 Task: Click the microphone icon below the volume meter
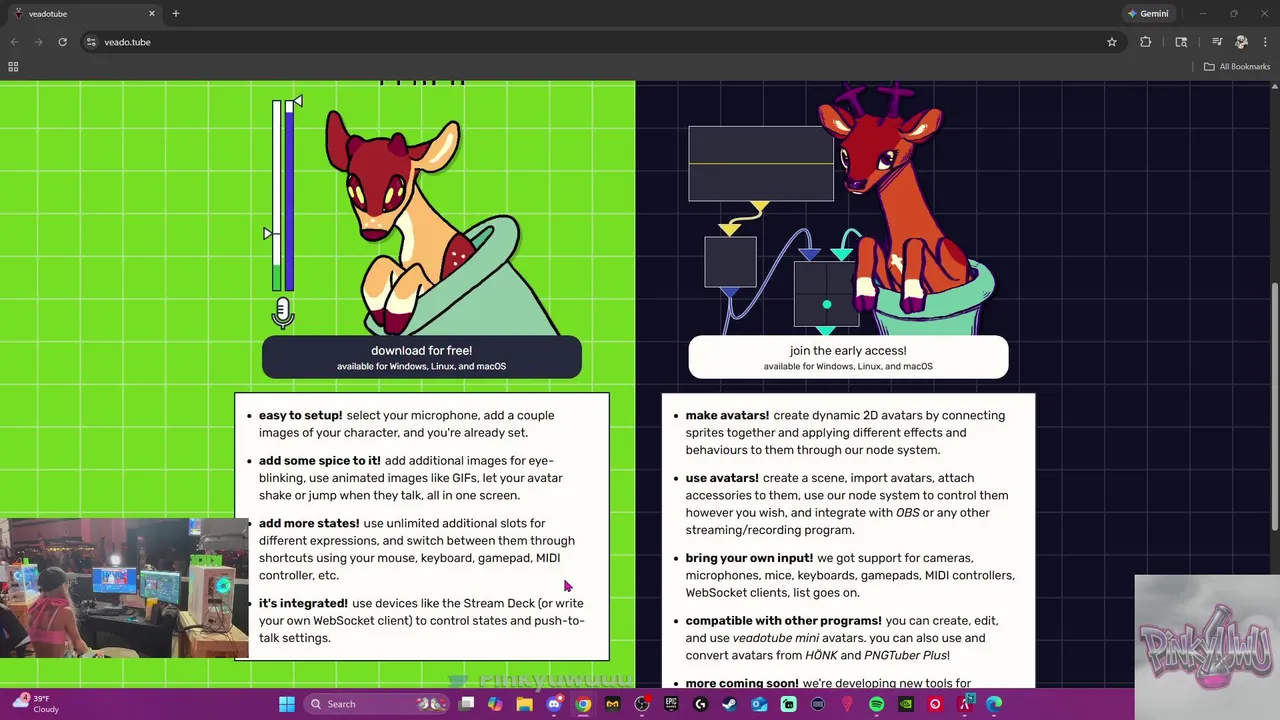pyautogui.click(x=283, y=312)
